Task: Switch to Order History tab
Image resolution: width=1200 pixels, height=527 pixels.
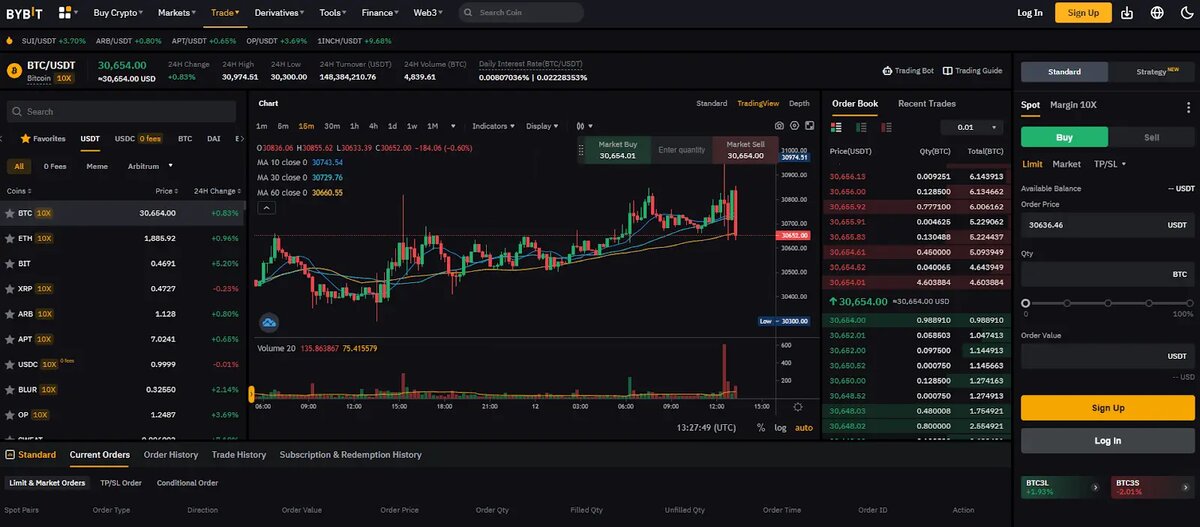Action: click(x=171, y=454)
